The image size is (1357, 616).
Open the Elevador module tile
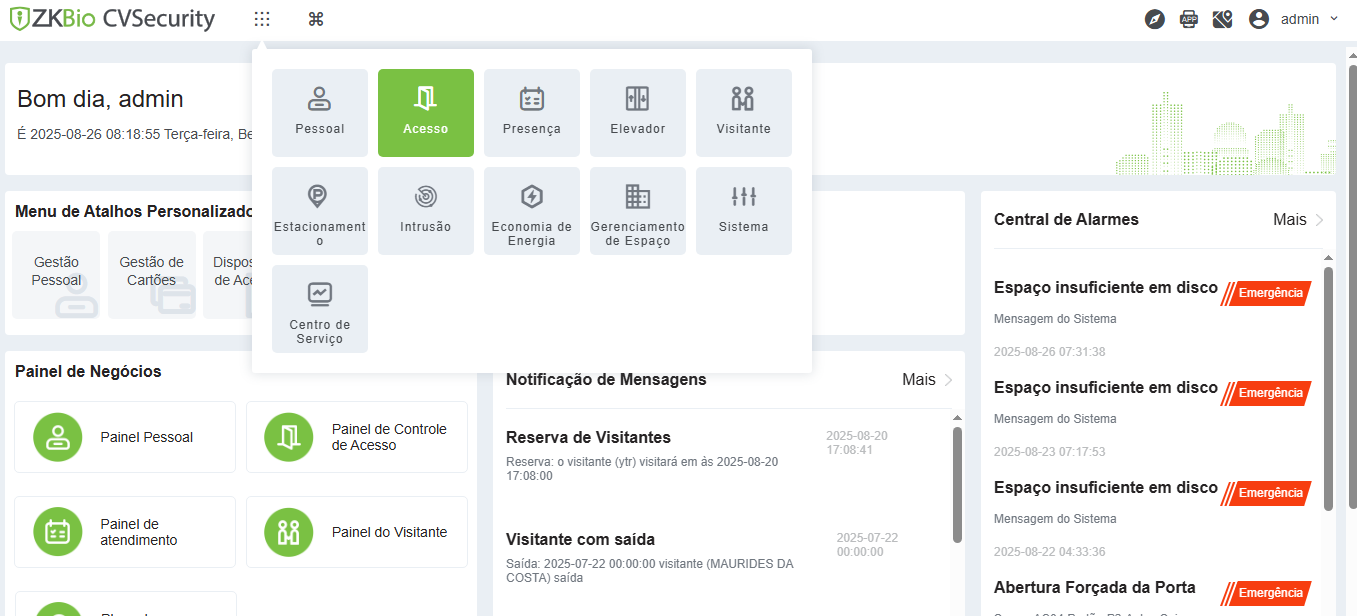coord(638,113)
